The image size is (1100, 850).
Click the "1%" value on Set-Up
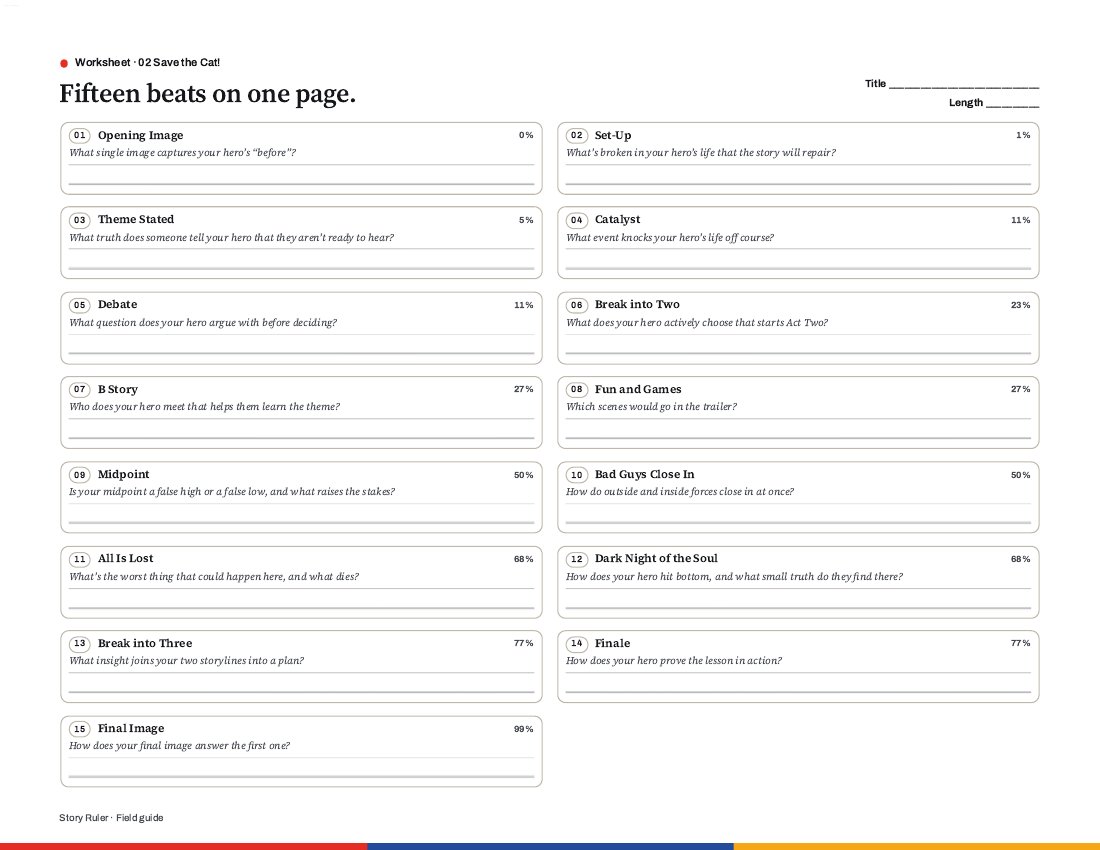pos(1024,135)
